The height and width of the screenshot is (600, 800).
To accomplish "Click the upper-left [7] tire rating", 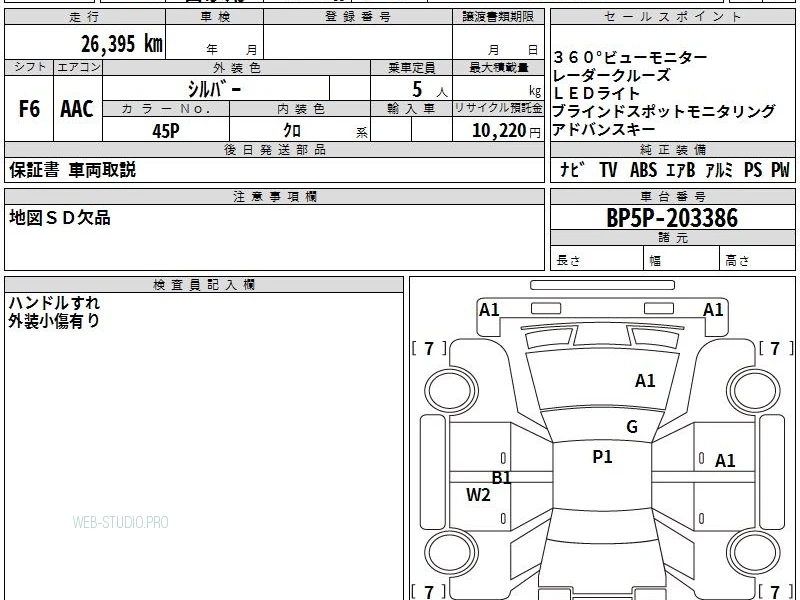I will 429,348.
